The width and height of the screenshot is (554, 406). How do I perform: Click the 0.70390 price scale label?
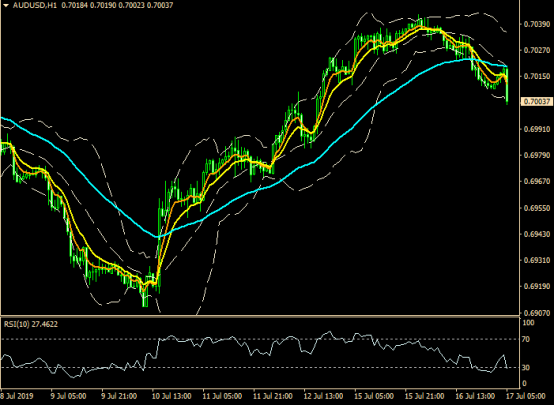[x=537, y=24]
